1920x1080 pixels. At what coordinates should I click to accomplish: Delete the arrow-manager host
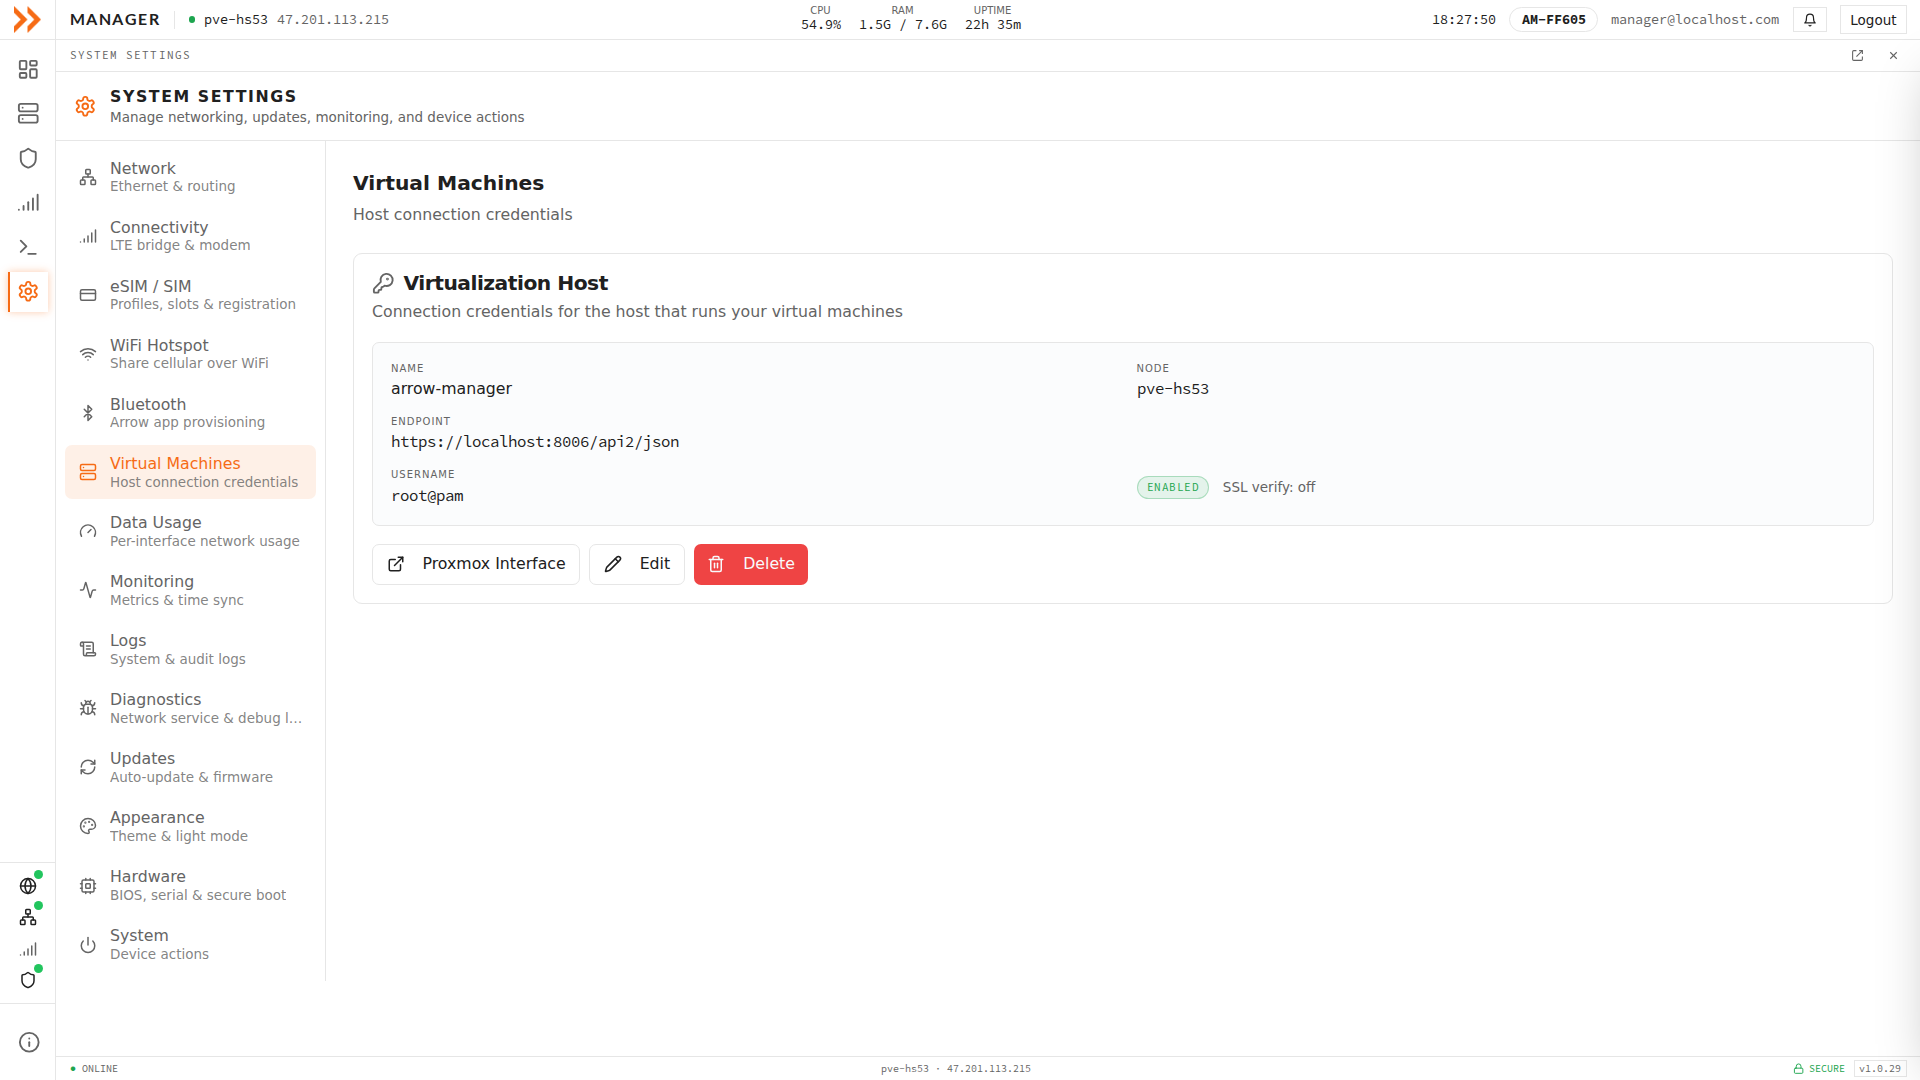751,564
